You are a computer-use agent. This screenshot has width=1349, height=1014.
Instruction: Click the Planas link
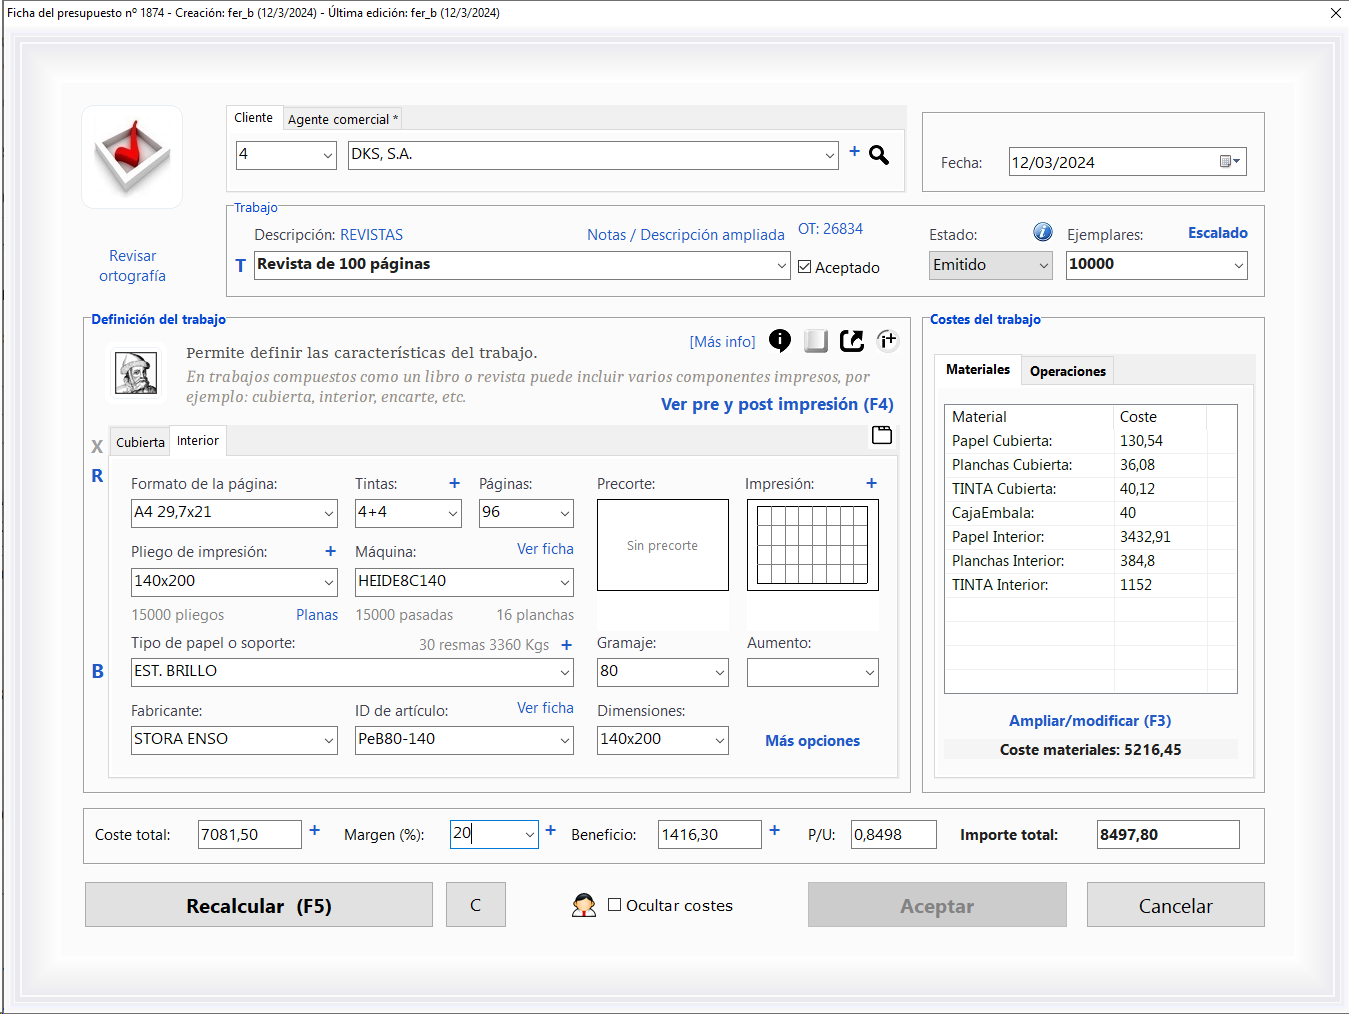(x=317, y=615)
